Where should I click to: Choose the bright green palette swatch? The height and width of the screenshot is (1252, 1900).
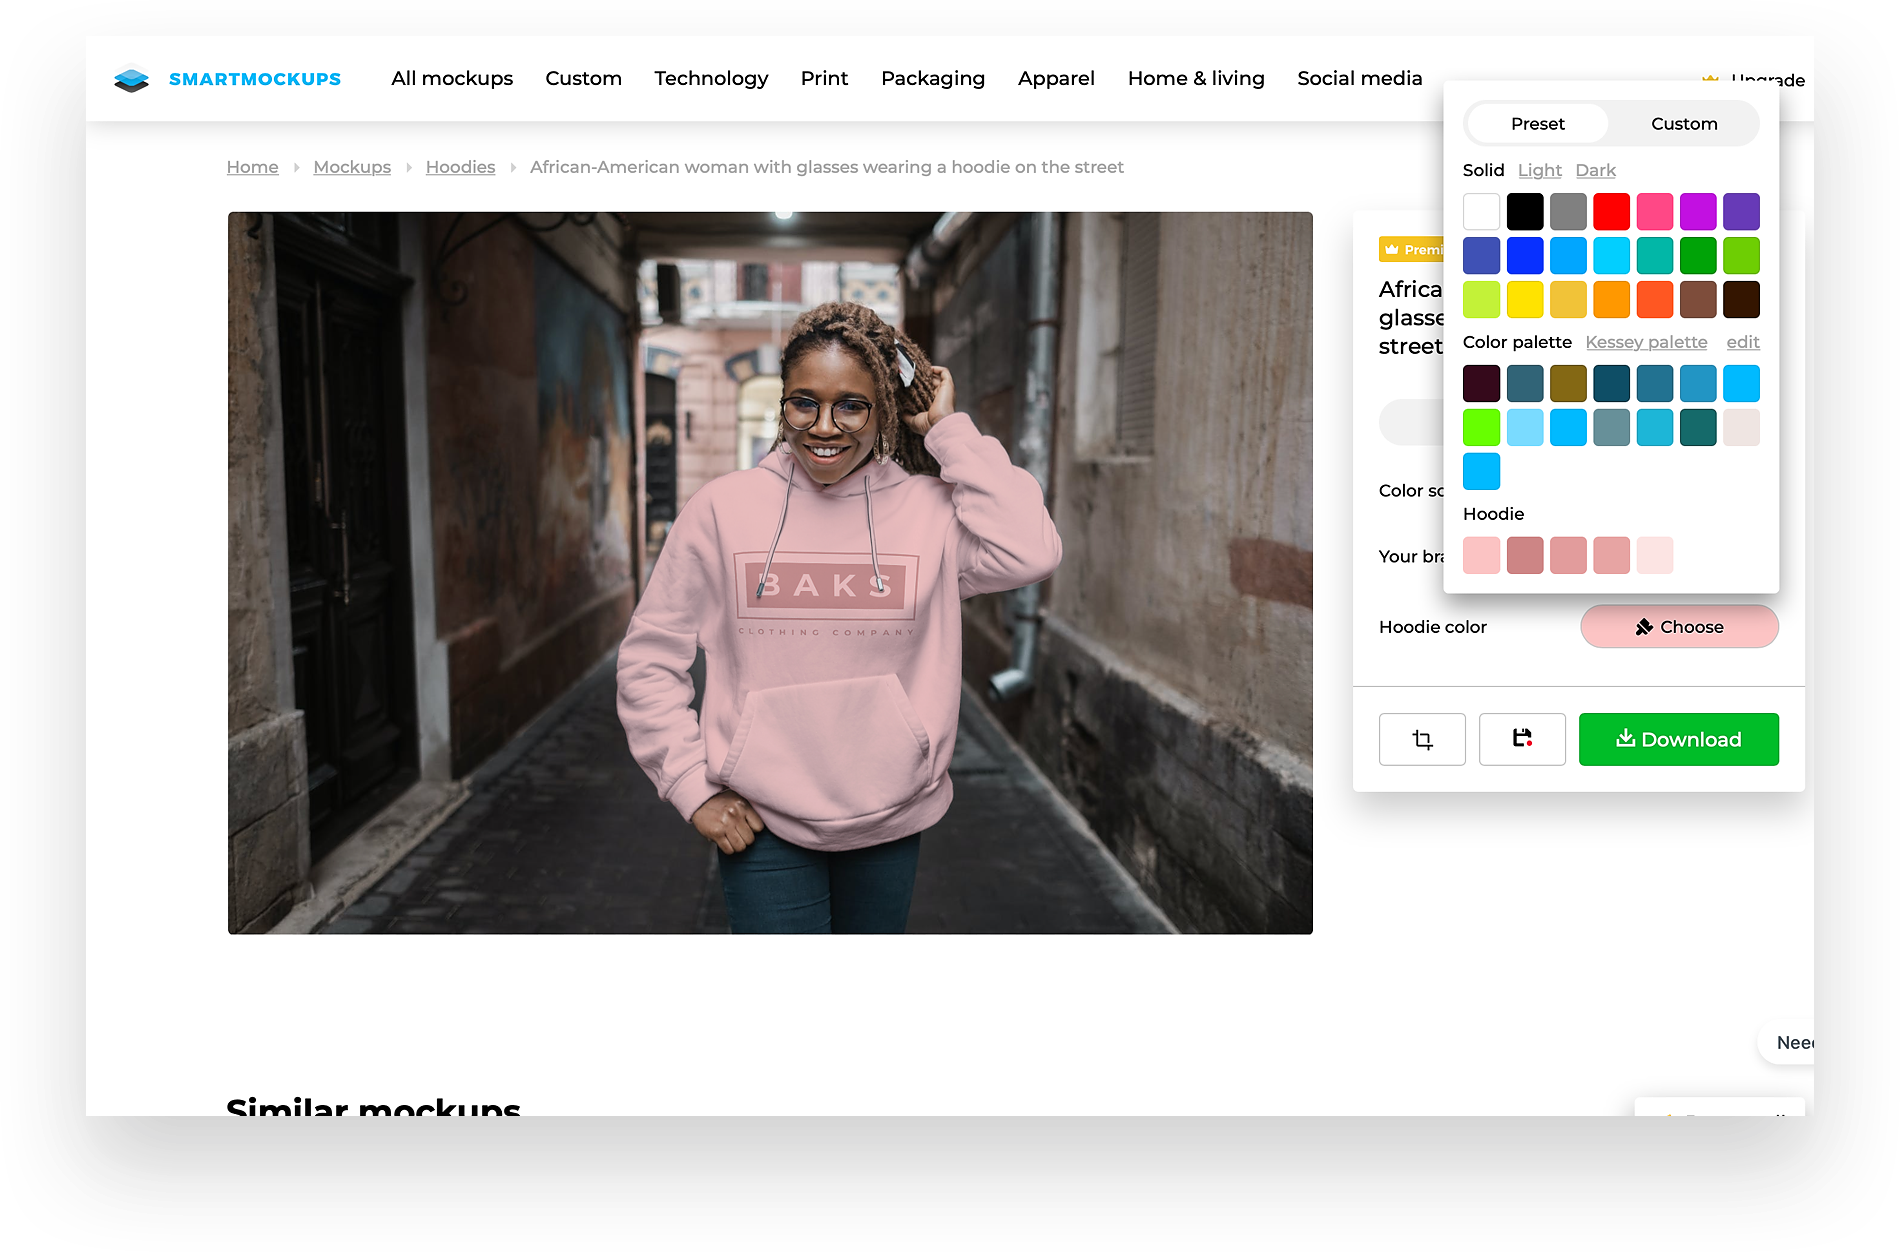(1481, 427)
